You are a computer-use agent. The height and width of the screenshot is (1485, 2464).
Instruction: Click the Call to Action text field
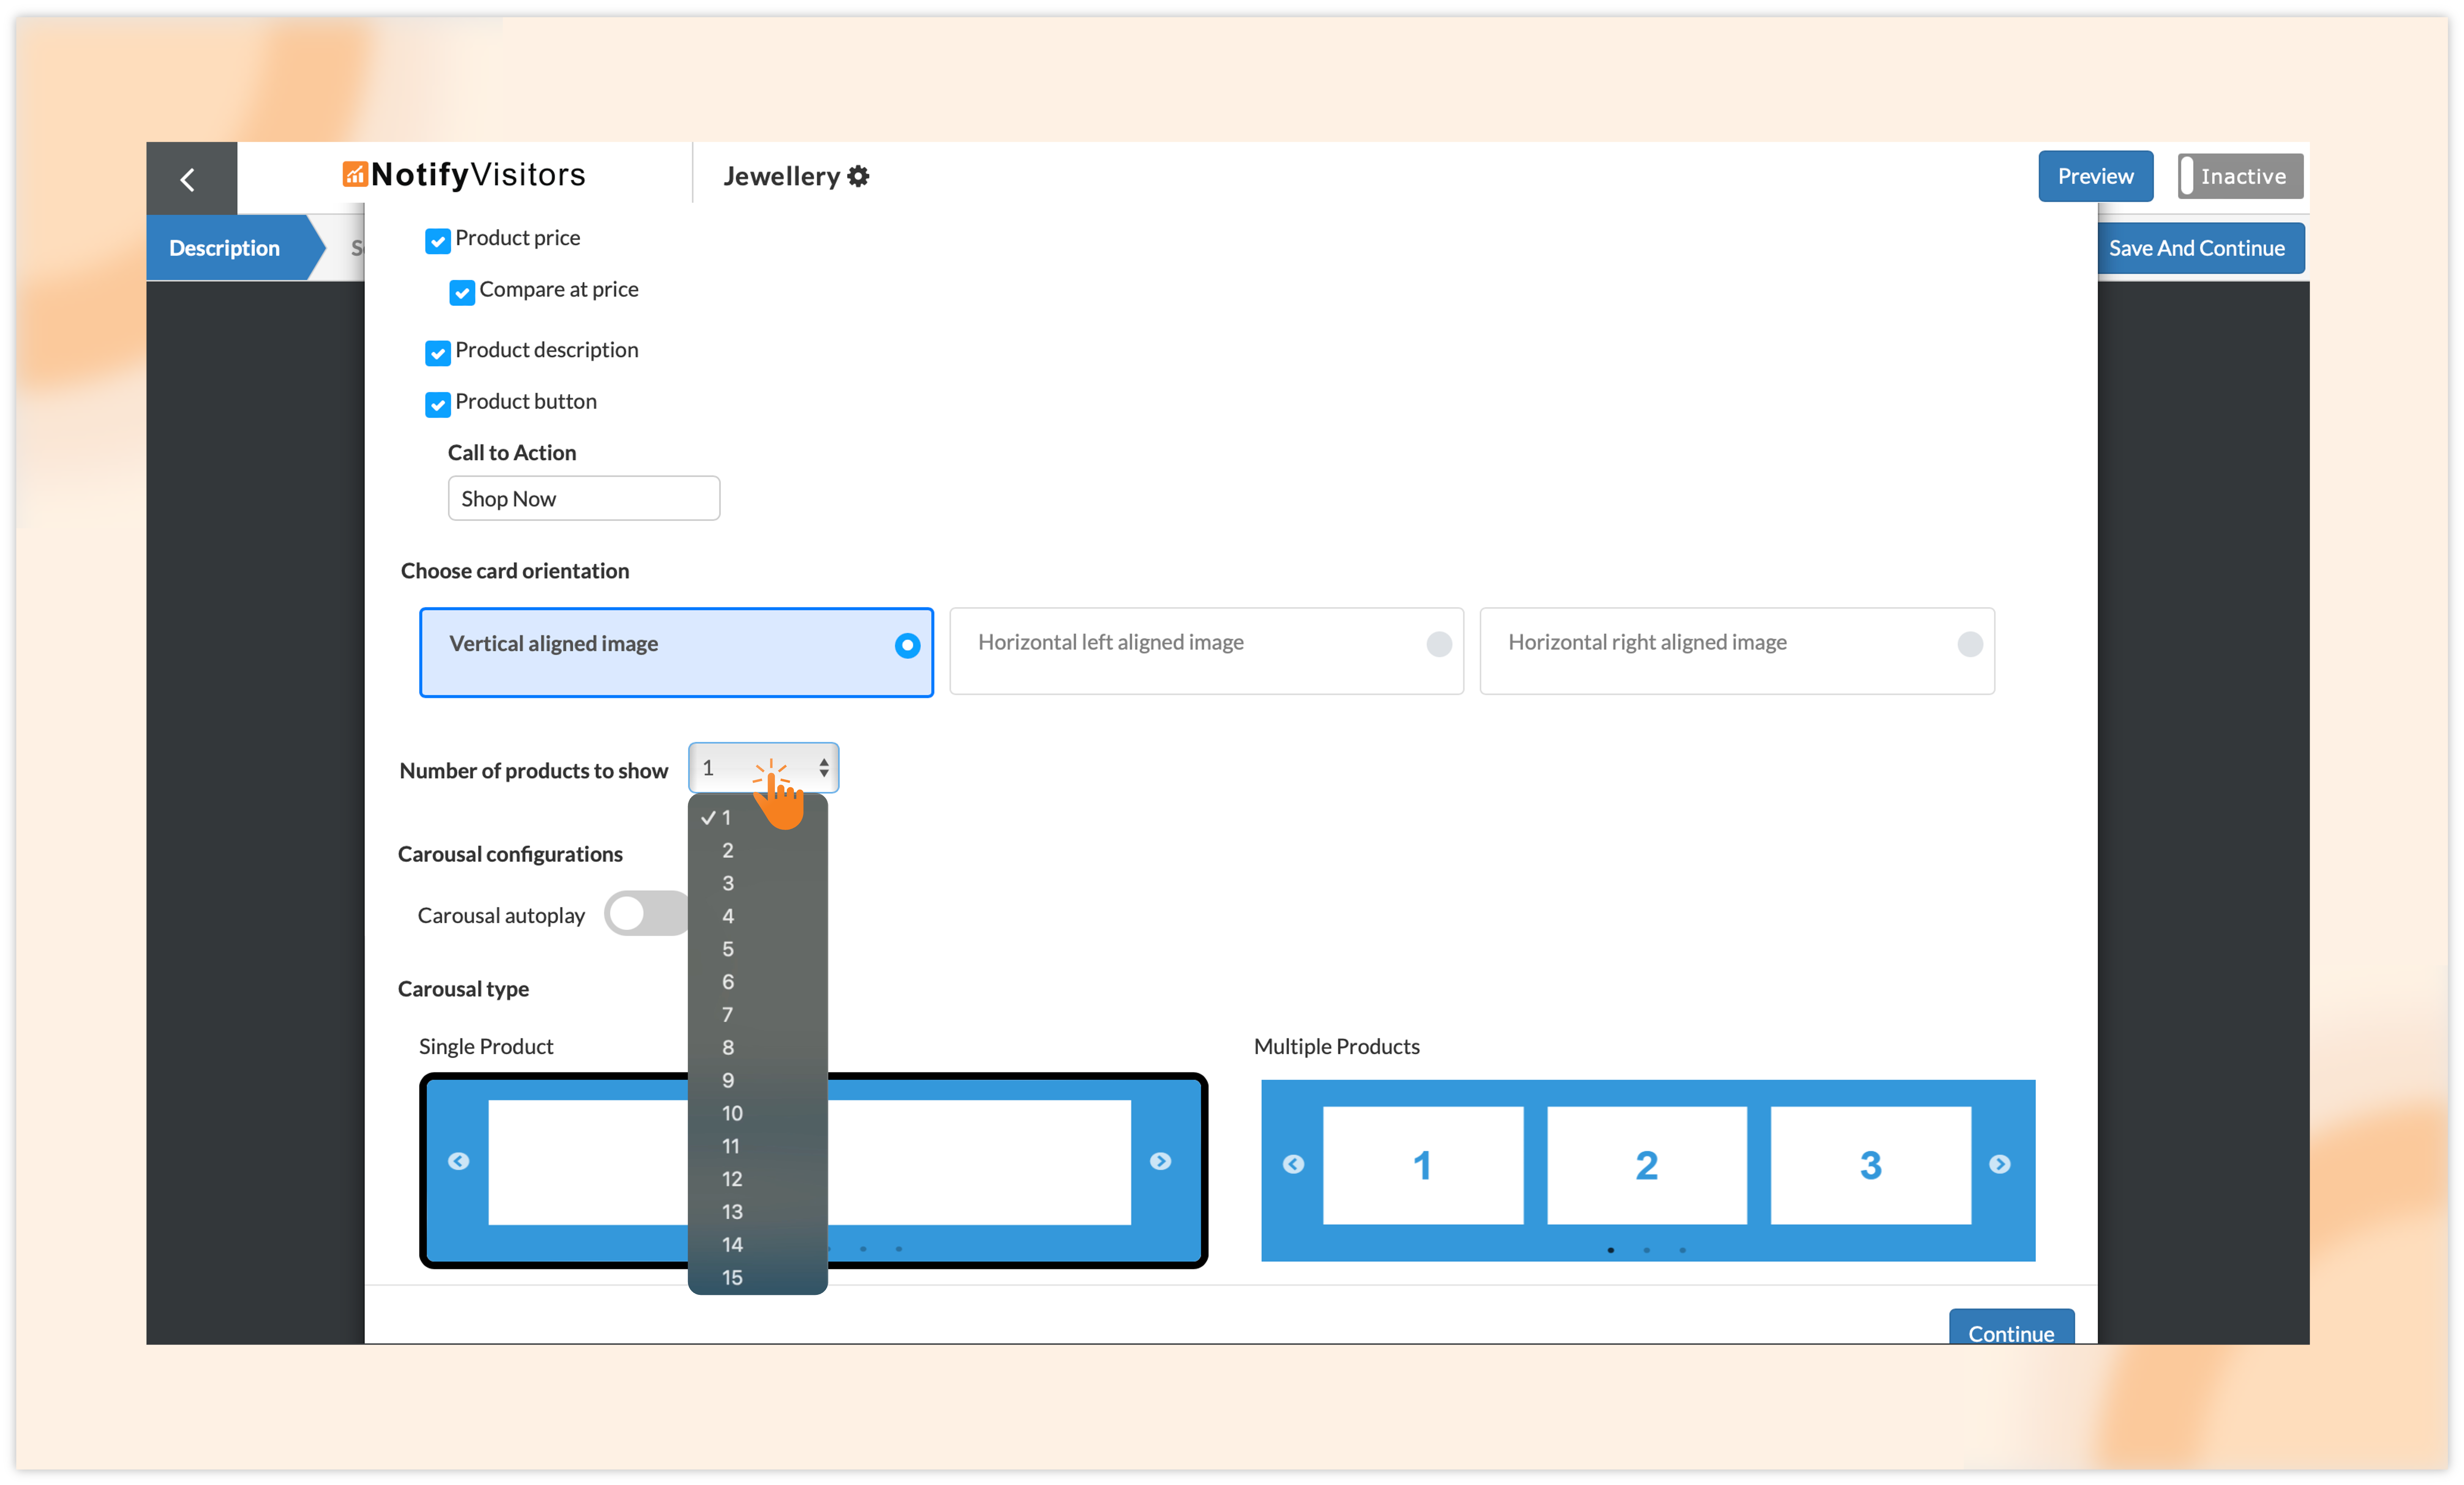pos(584,498)
